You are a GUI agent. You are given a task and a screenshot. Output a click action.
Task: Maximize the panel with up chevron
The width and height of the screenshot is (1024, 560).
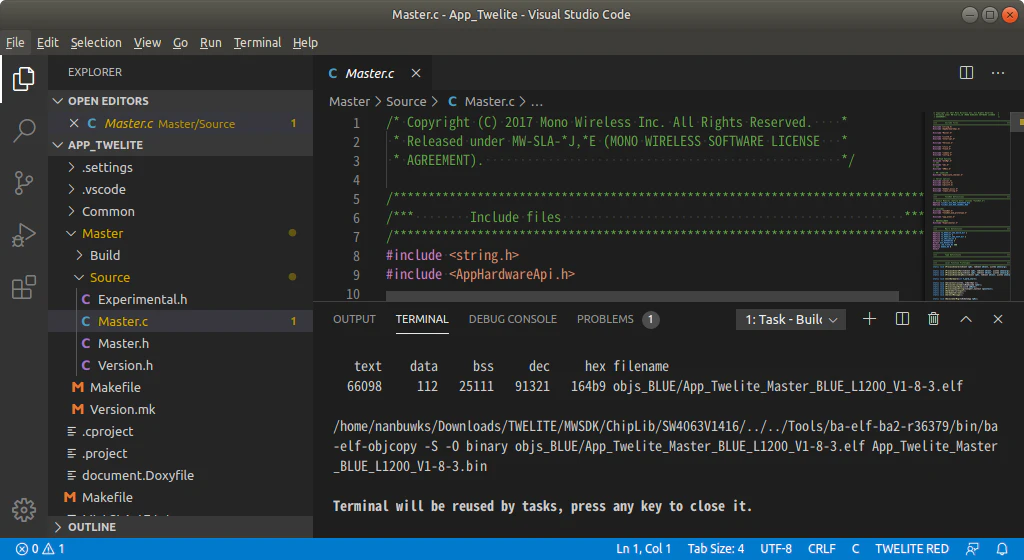966,319
